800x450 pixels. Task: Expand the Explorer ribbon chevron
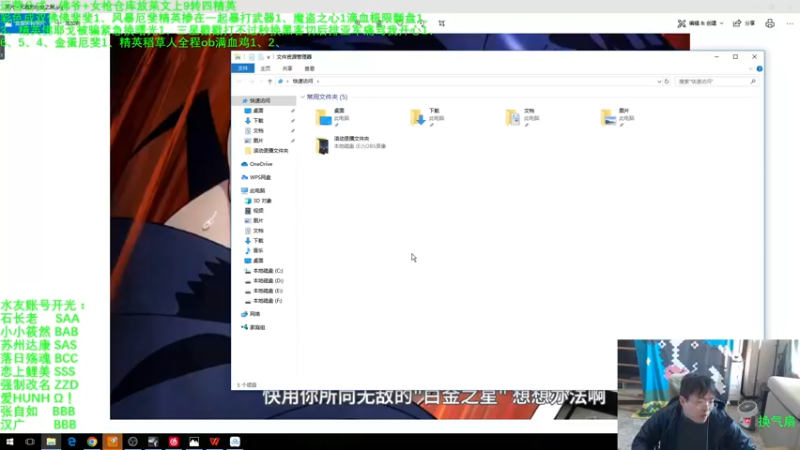click(750, 69)
